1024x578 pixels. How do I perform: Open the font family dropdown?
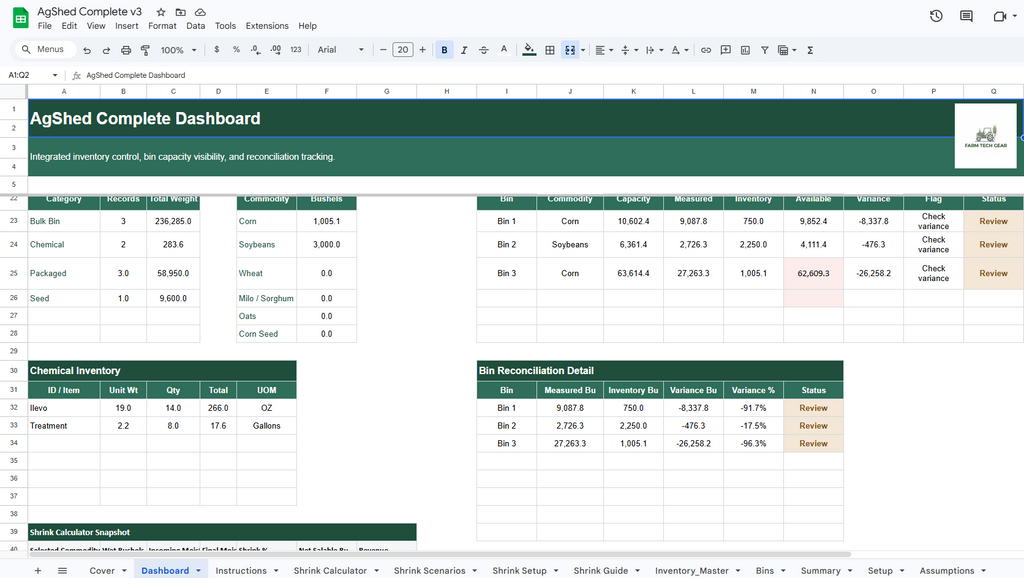coord(340,49)
